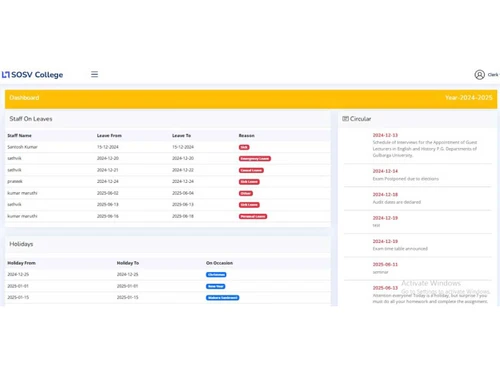
Task: Click the Personal Leave reason badge
Action: coord(253,216)
